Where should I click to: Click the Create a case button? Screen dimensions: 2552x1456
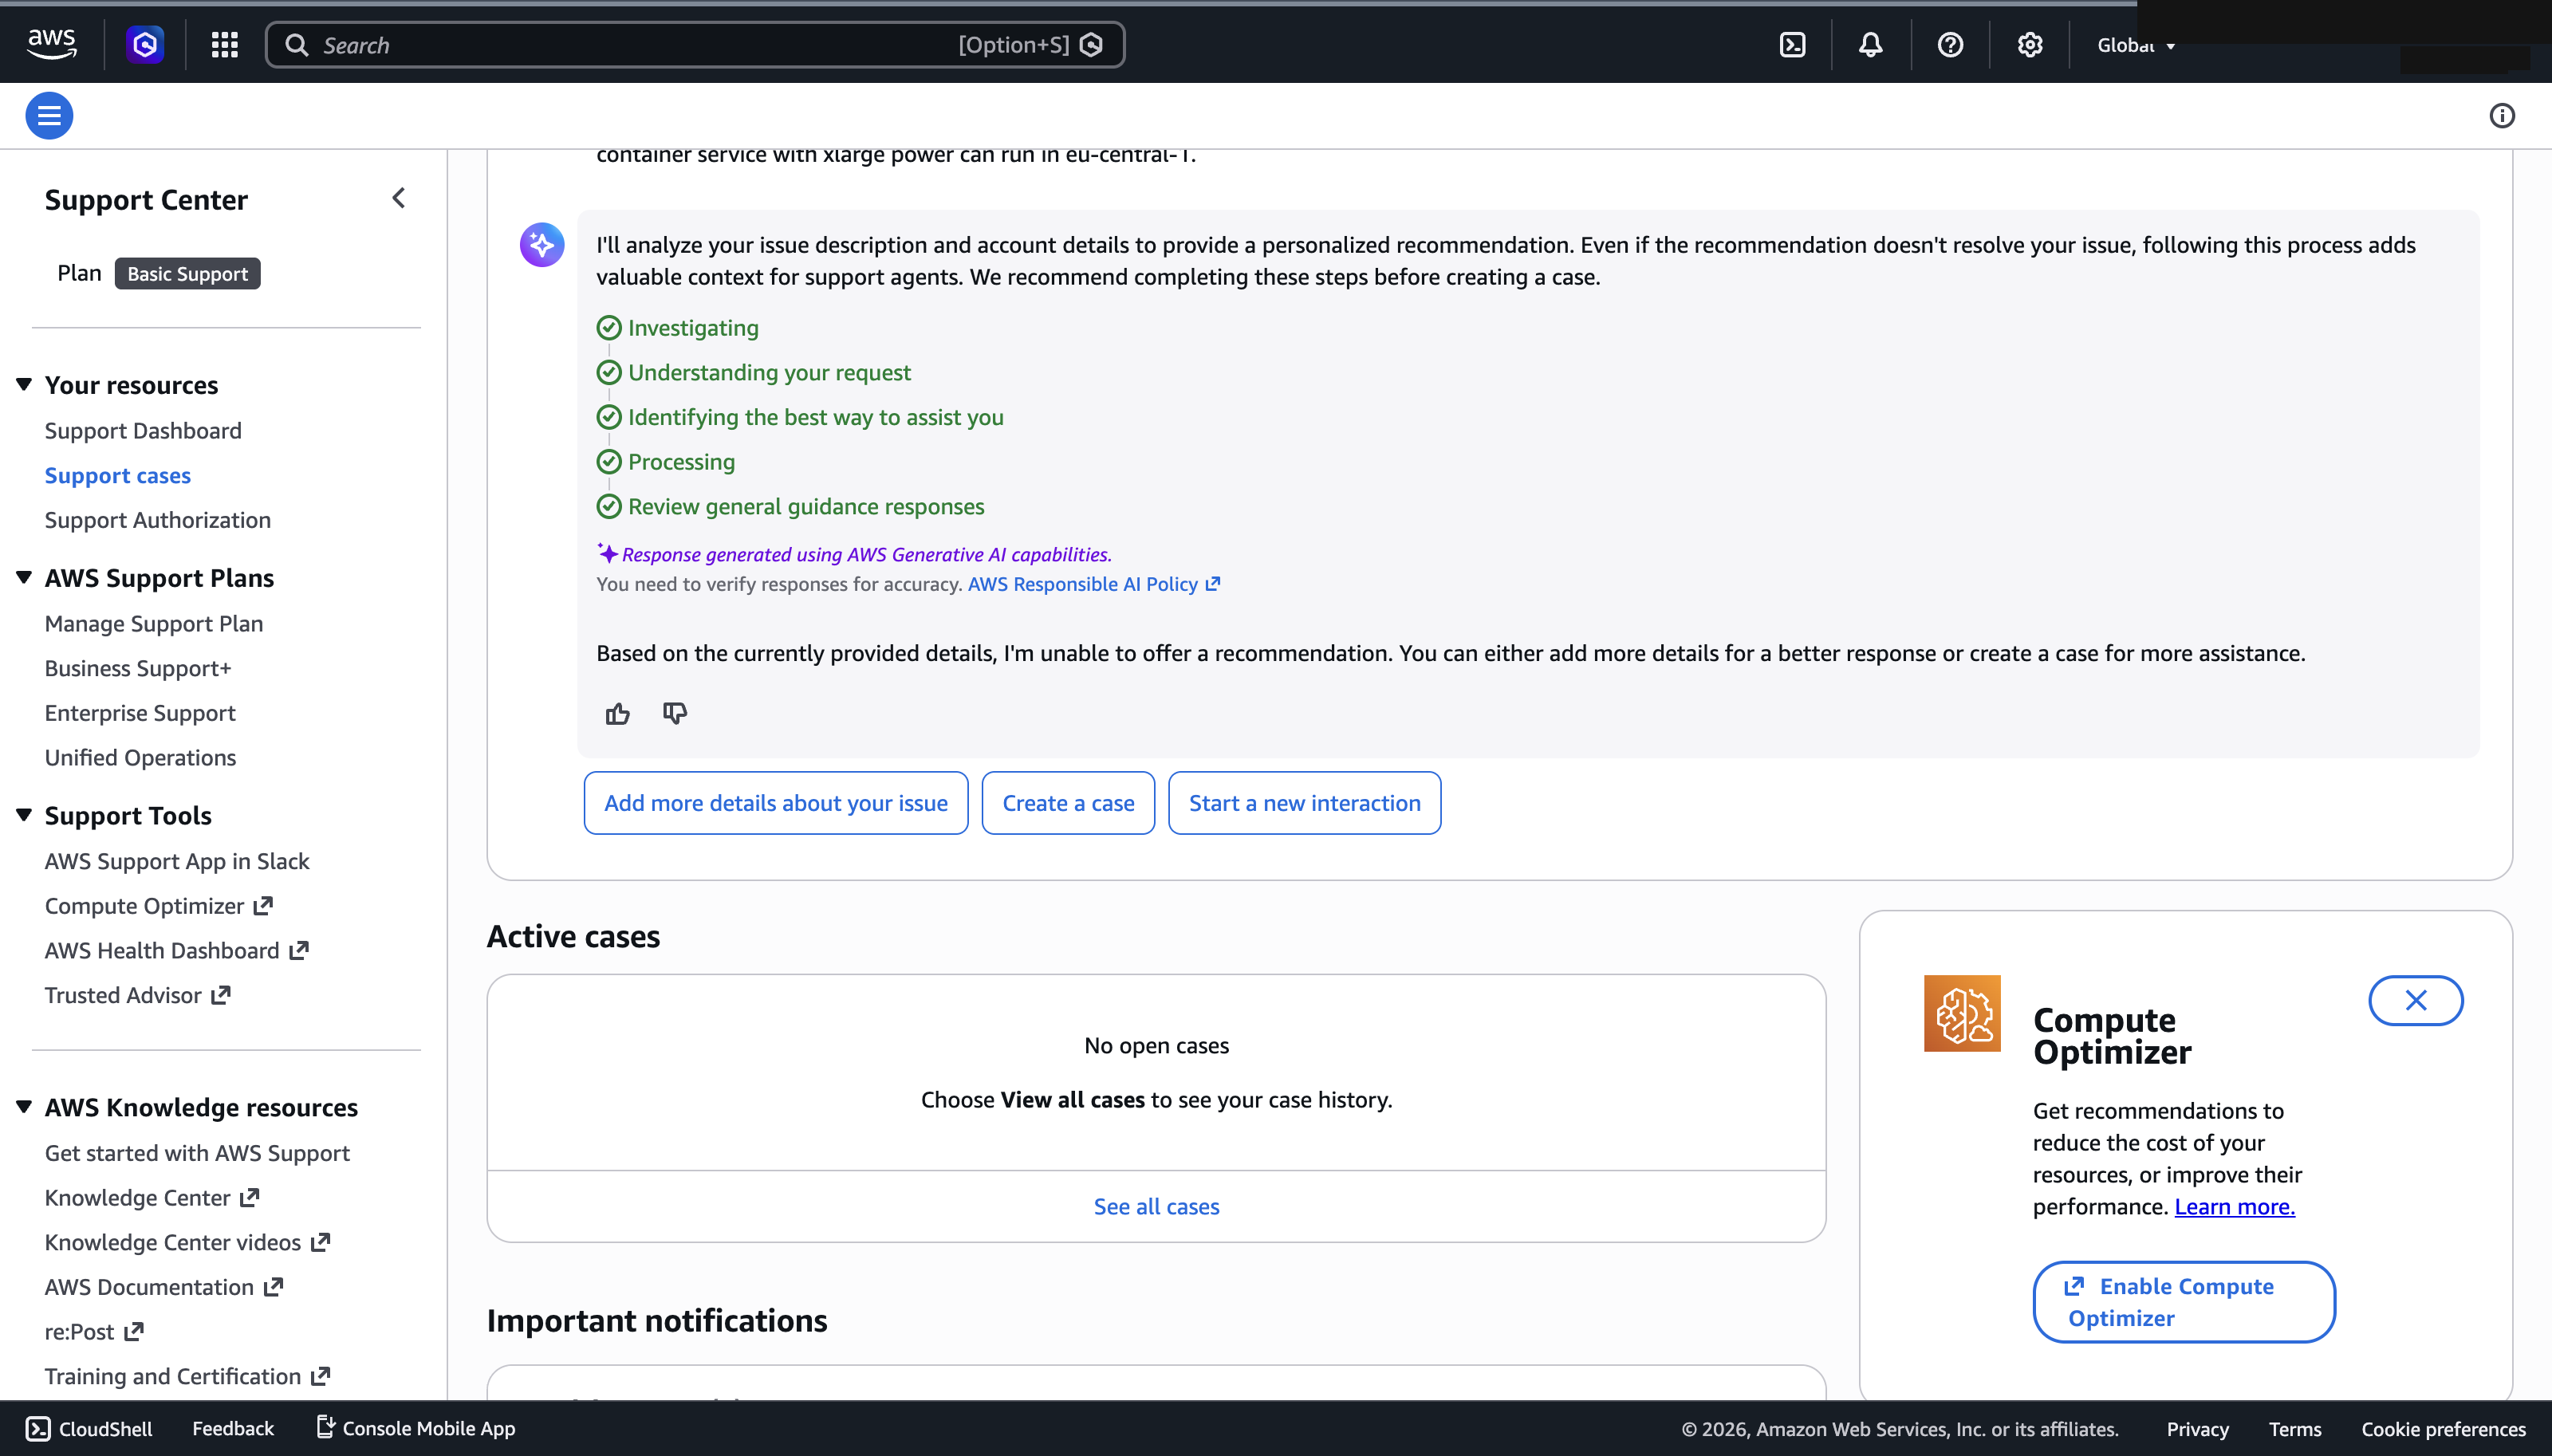pyautogui.click(x=1068, y=802)
